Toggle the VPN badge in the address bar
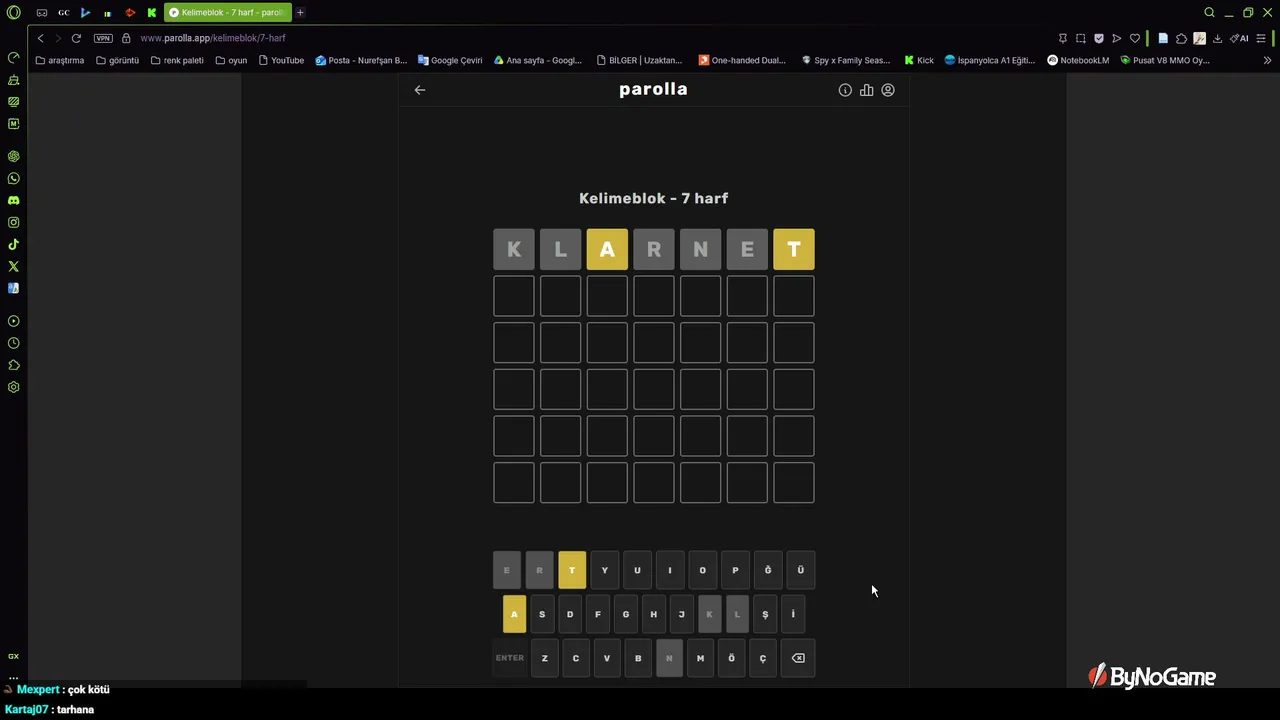The image size is (1280, 720). [x=103, y=38]
